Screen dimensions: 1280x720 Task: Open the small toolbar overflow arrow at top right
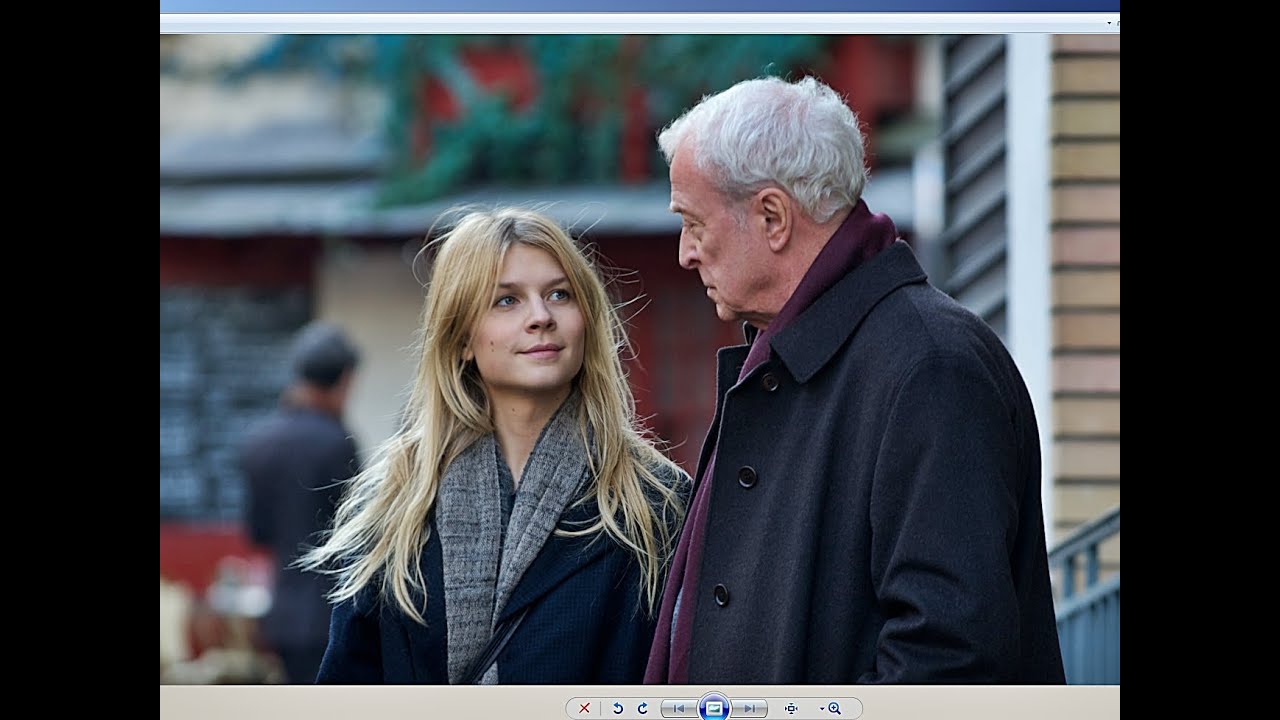pos(1109,22)
